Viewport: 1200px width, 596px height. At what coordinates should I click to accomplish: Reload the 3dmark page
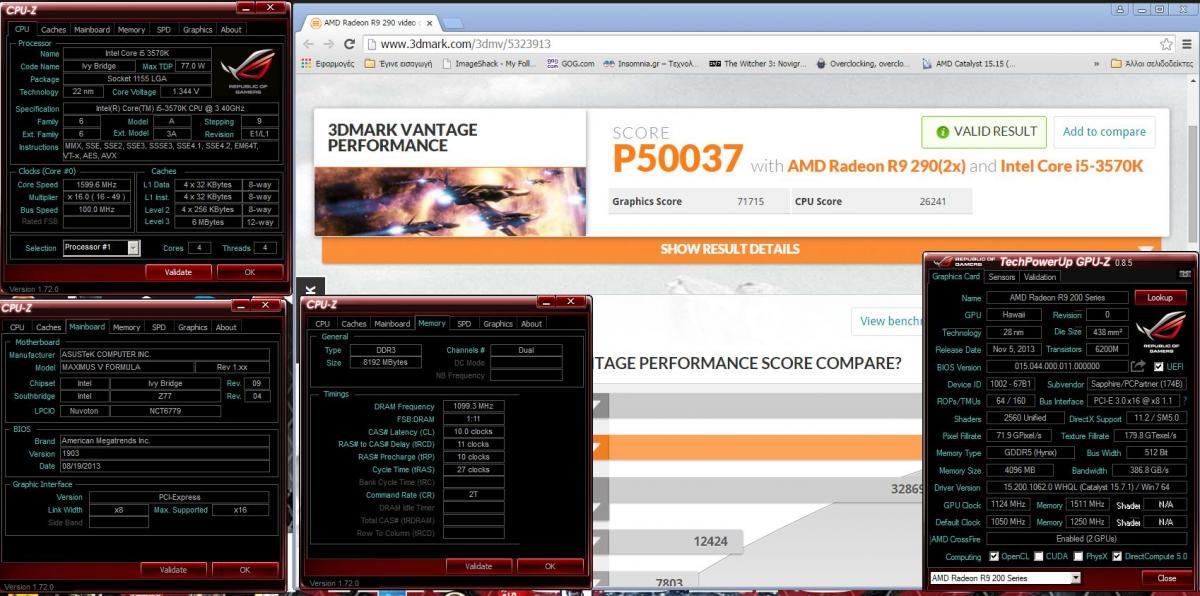350,44
